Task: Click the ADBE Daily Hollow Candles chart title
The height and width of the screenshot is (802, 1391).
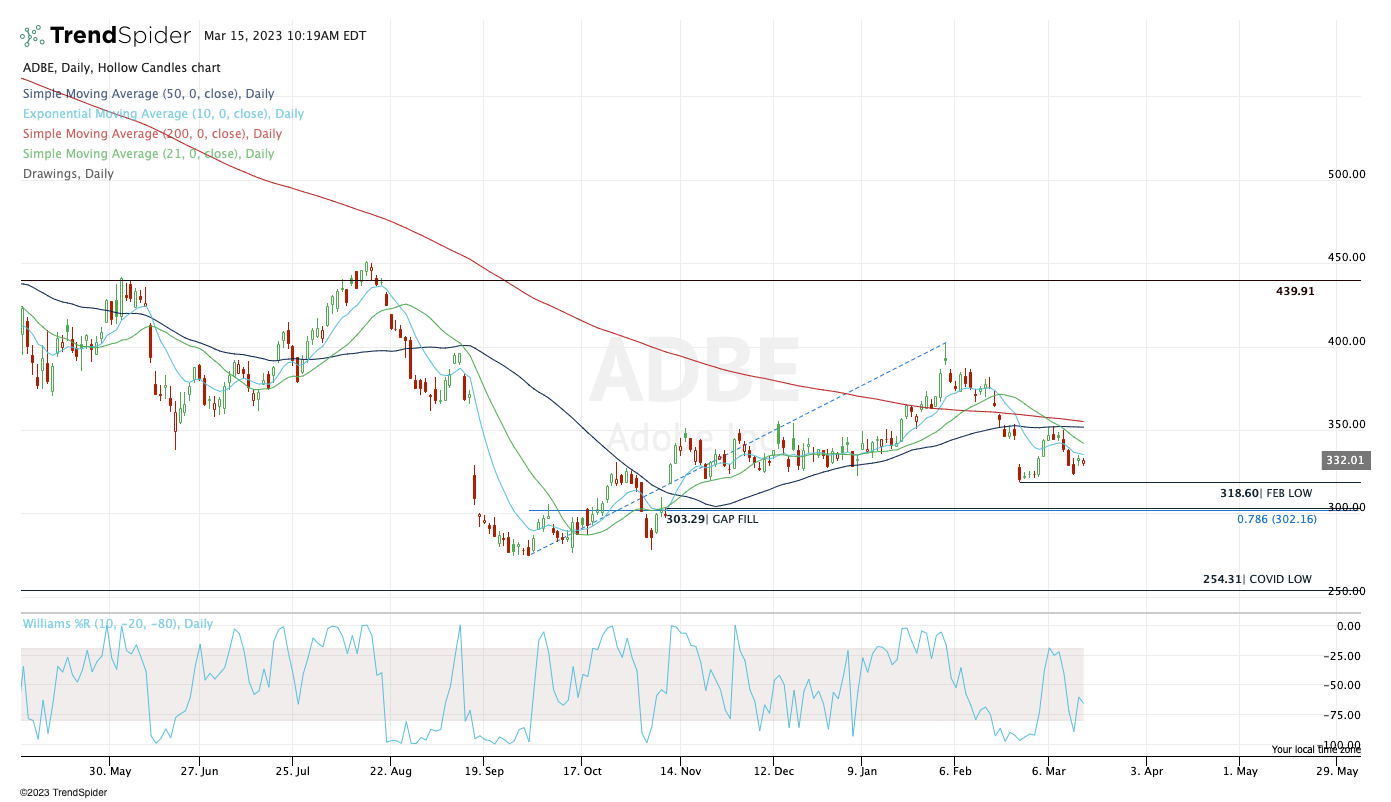Action: tap(121, 68)
